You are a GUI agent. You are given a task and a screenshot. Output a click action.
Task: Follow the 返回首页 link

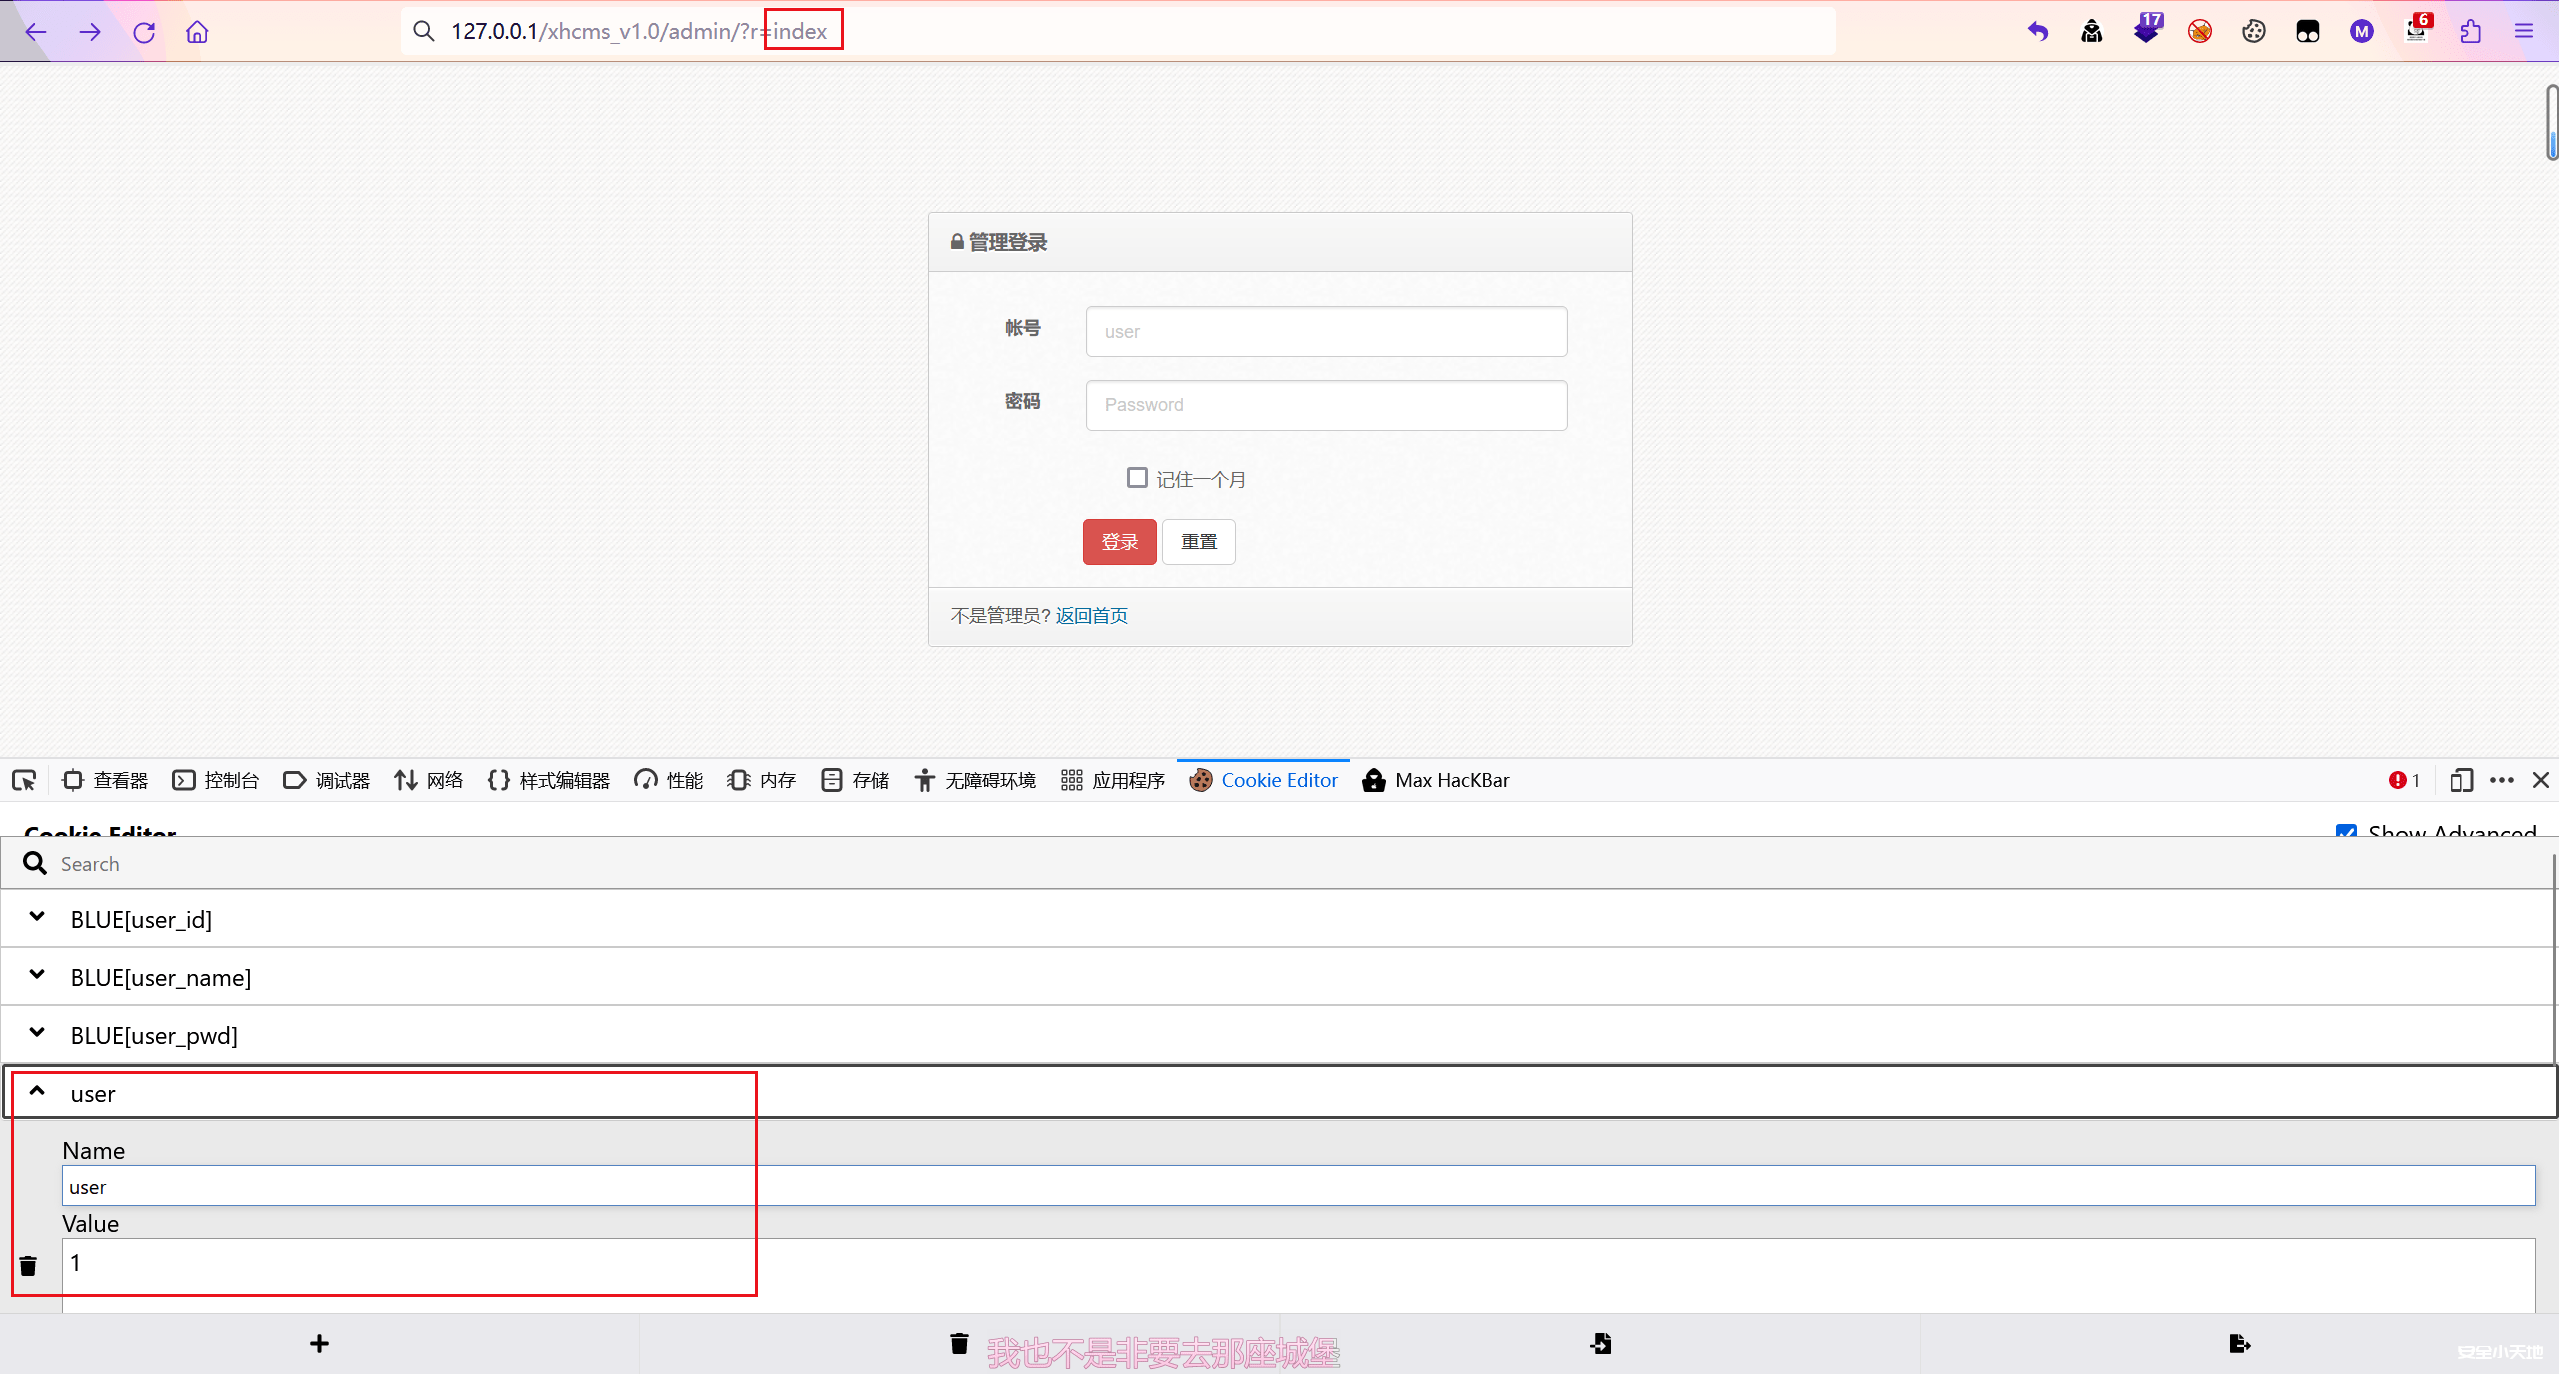[1090, 615]
